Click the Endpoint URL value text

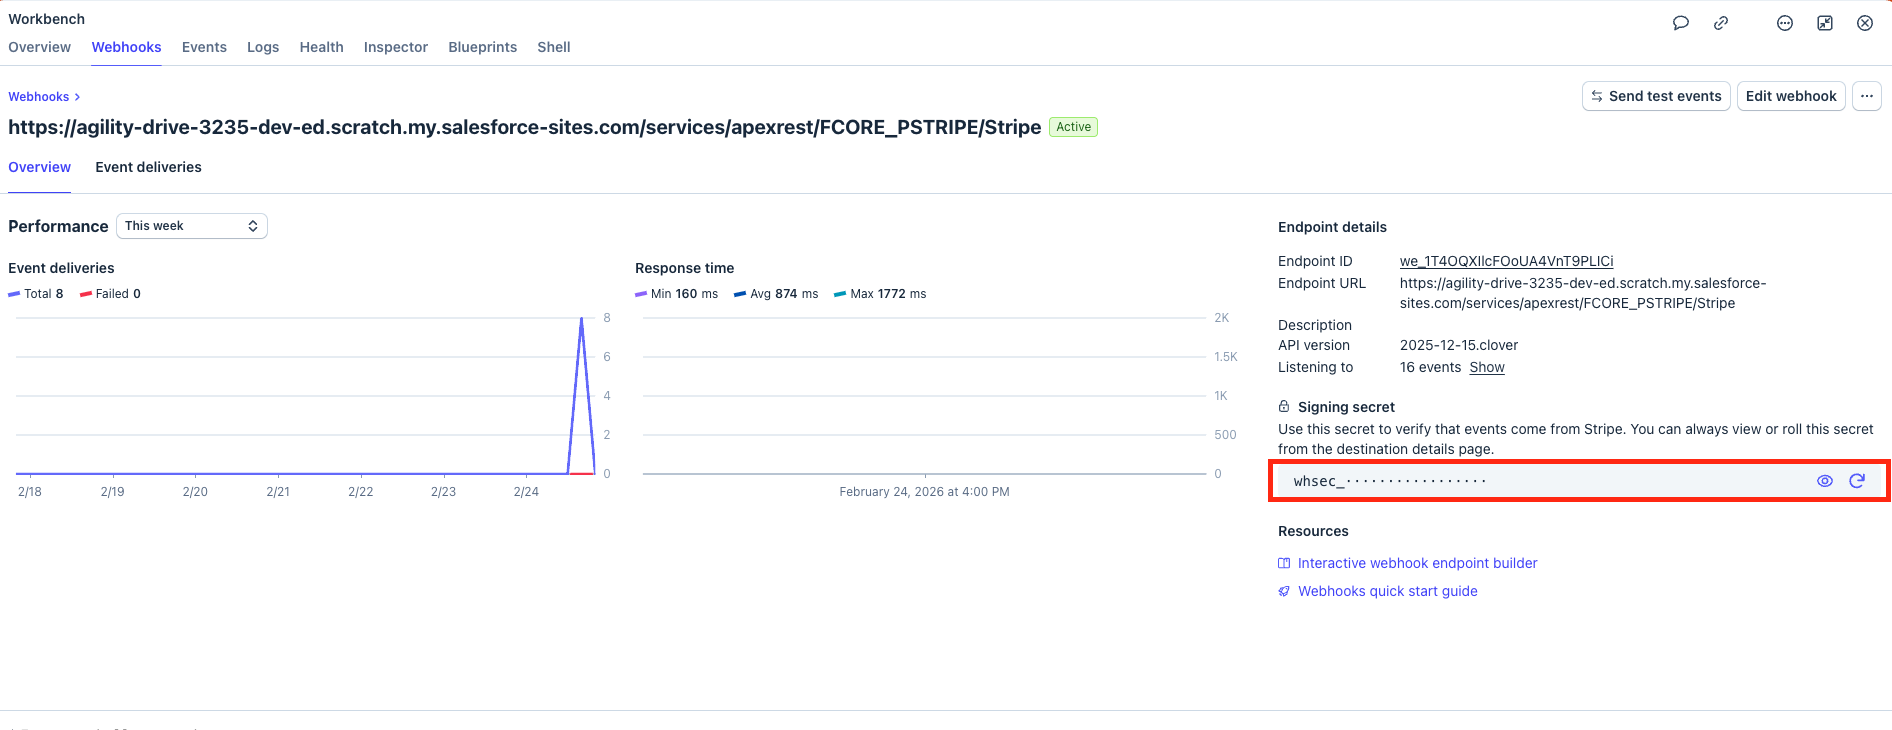[1583, 293]
